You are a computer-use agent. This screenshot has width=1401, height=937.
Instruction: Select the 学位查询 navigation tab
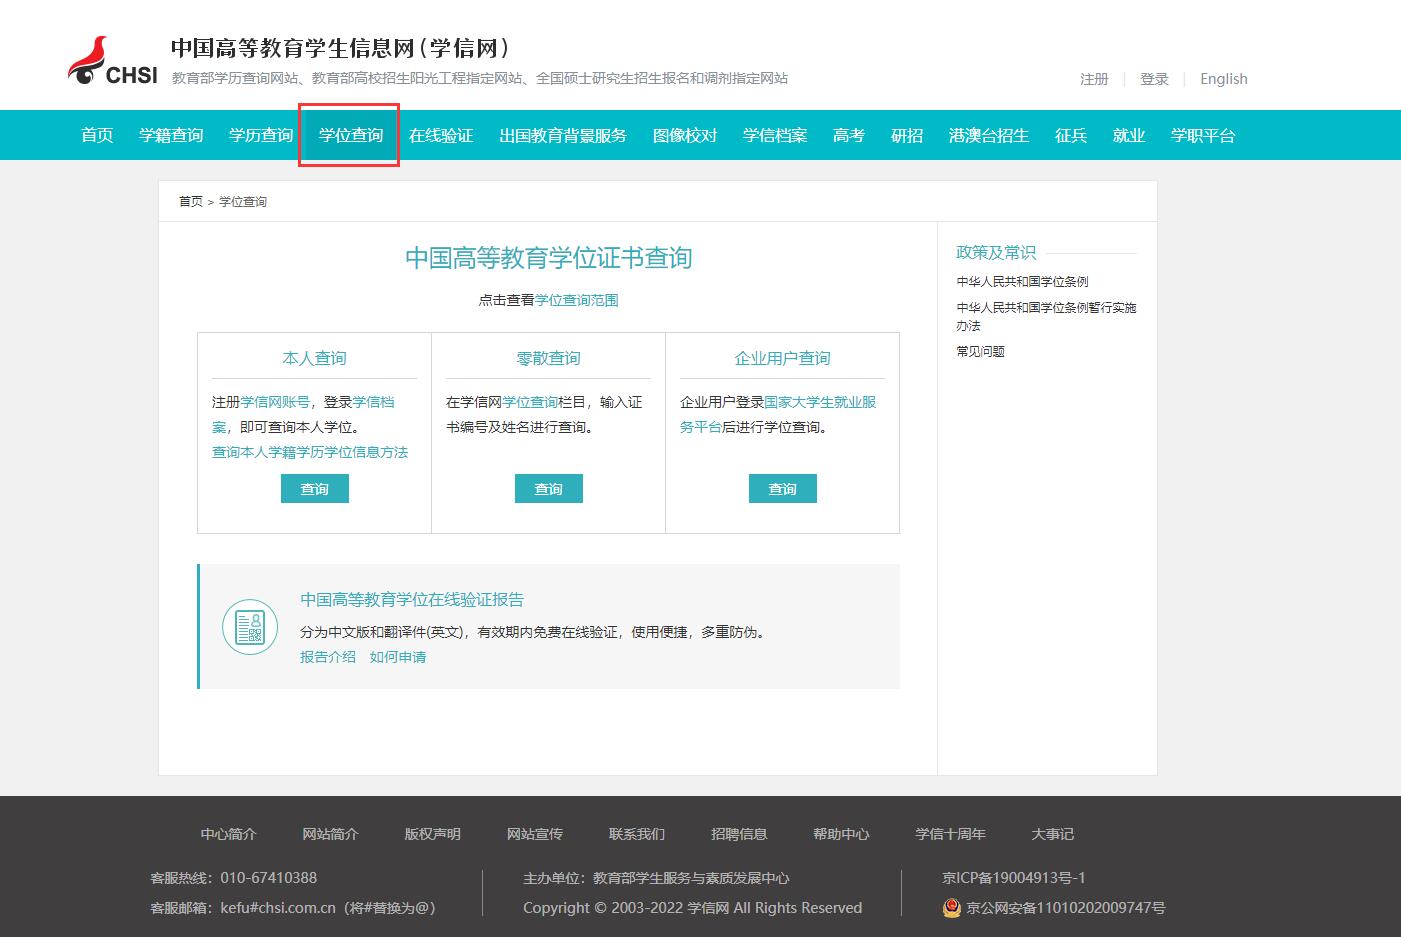coord(351,135)
